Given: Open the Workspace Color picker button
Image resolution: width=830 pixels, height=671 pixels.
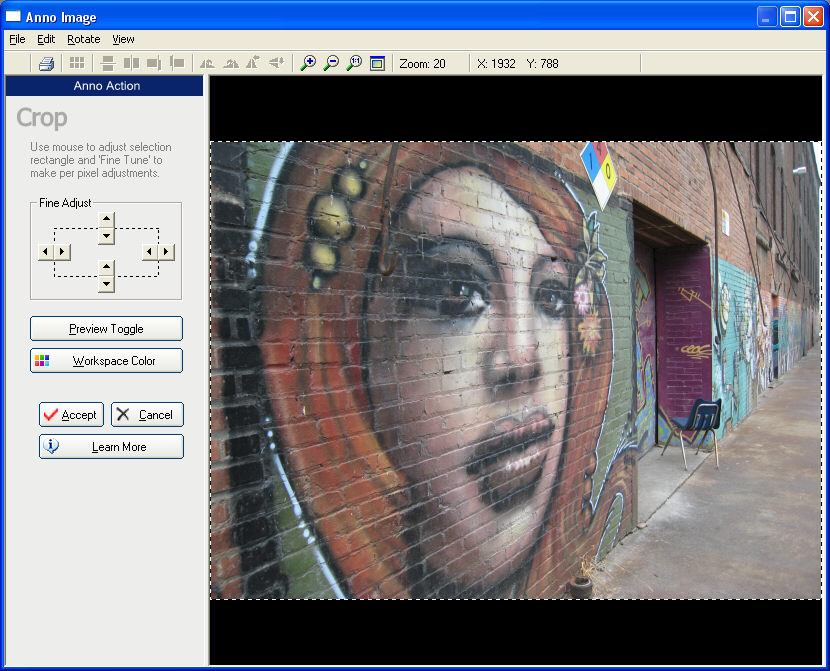Looking at the screenshot, I should [106, 360].
